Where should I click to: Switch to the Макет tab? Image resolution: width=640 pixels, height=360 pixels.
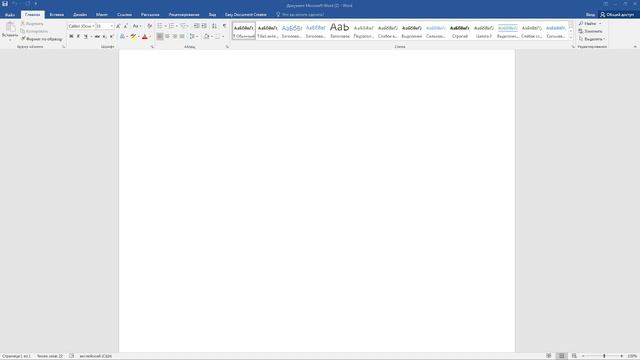point(102,15)
